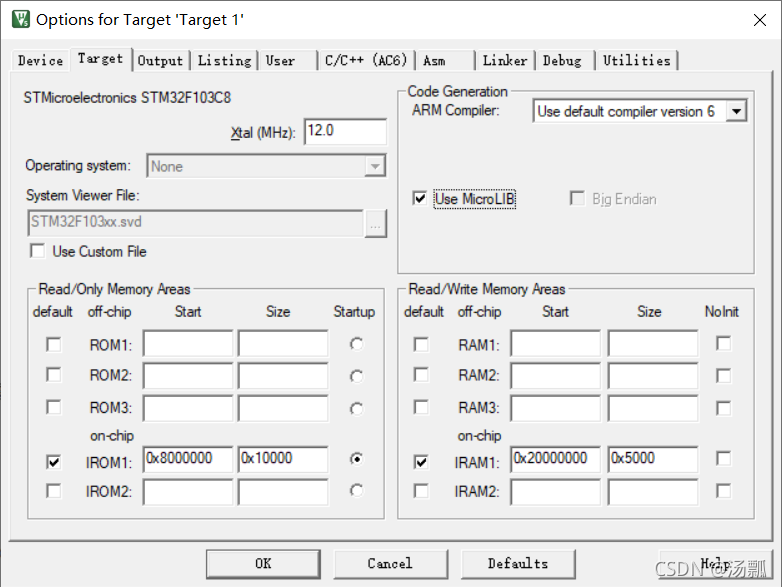Select the ROM1 Startup radio button

356,344
